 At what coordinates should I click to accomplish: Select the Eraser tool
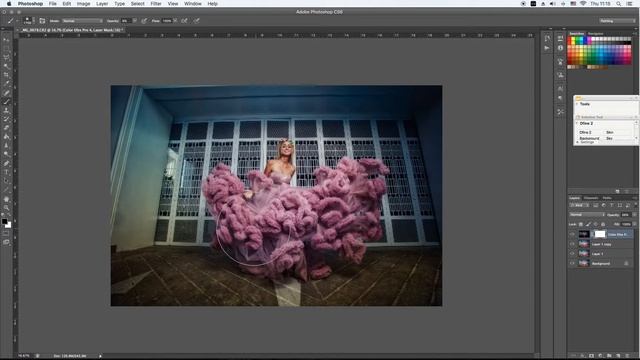(6, 128)
